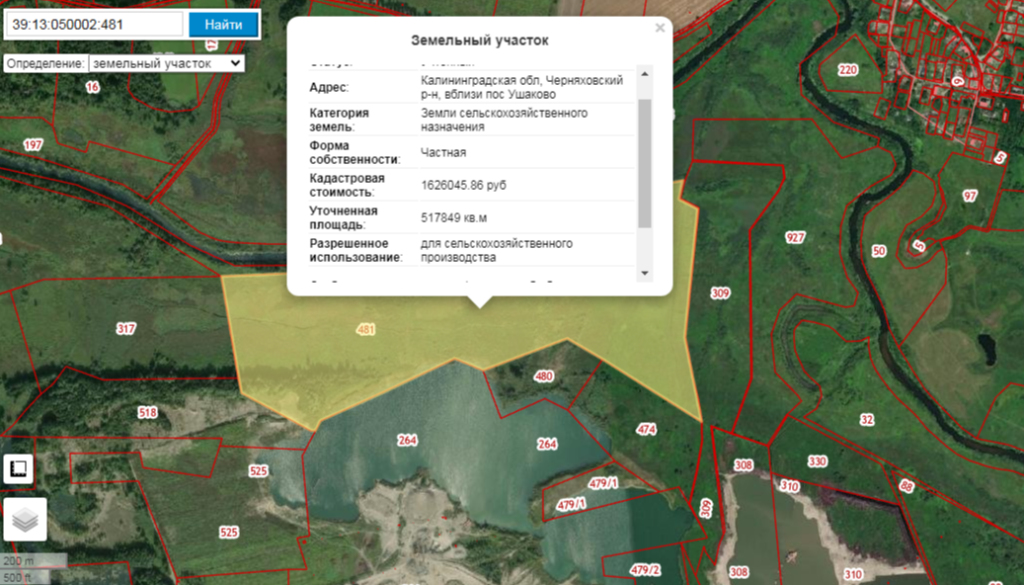The width and height of the screenshot is (1024, 585).
Task: Click parcel label 197 on map
Action: (33, 144)
